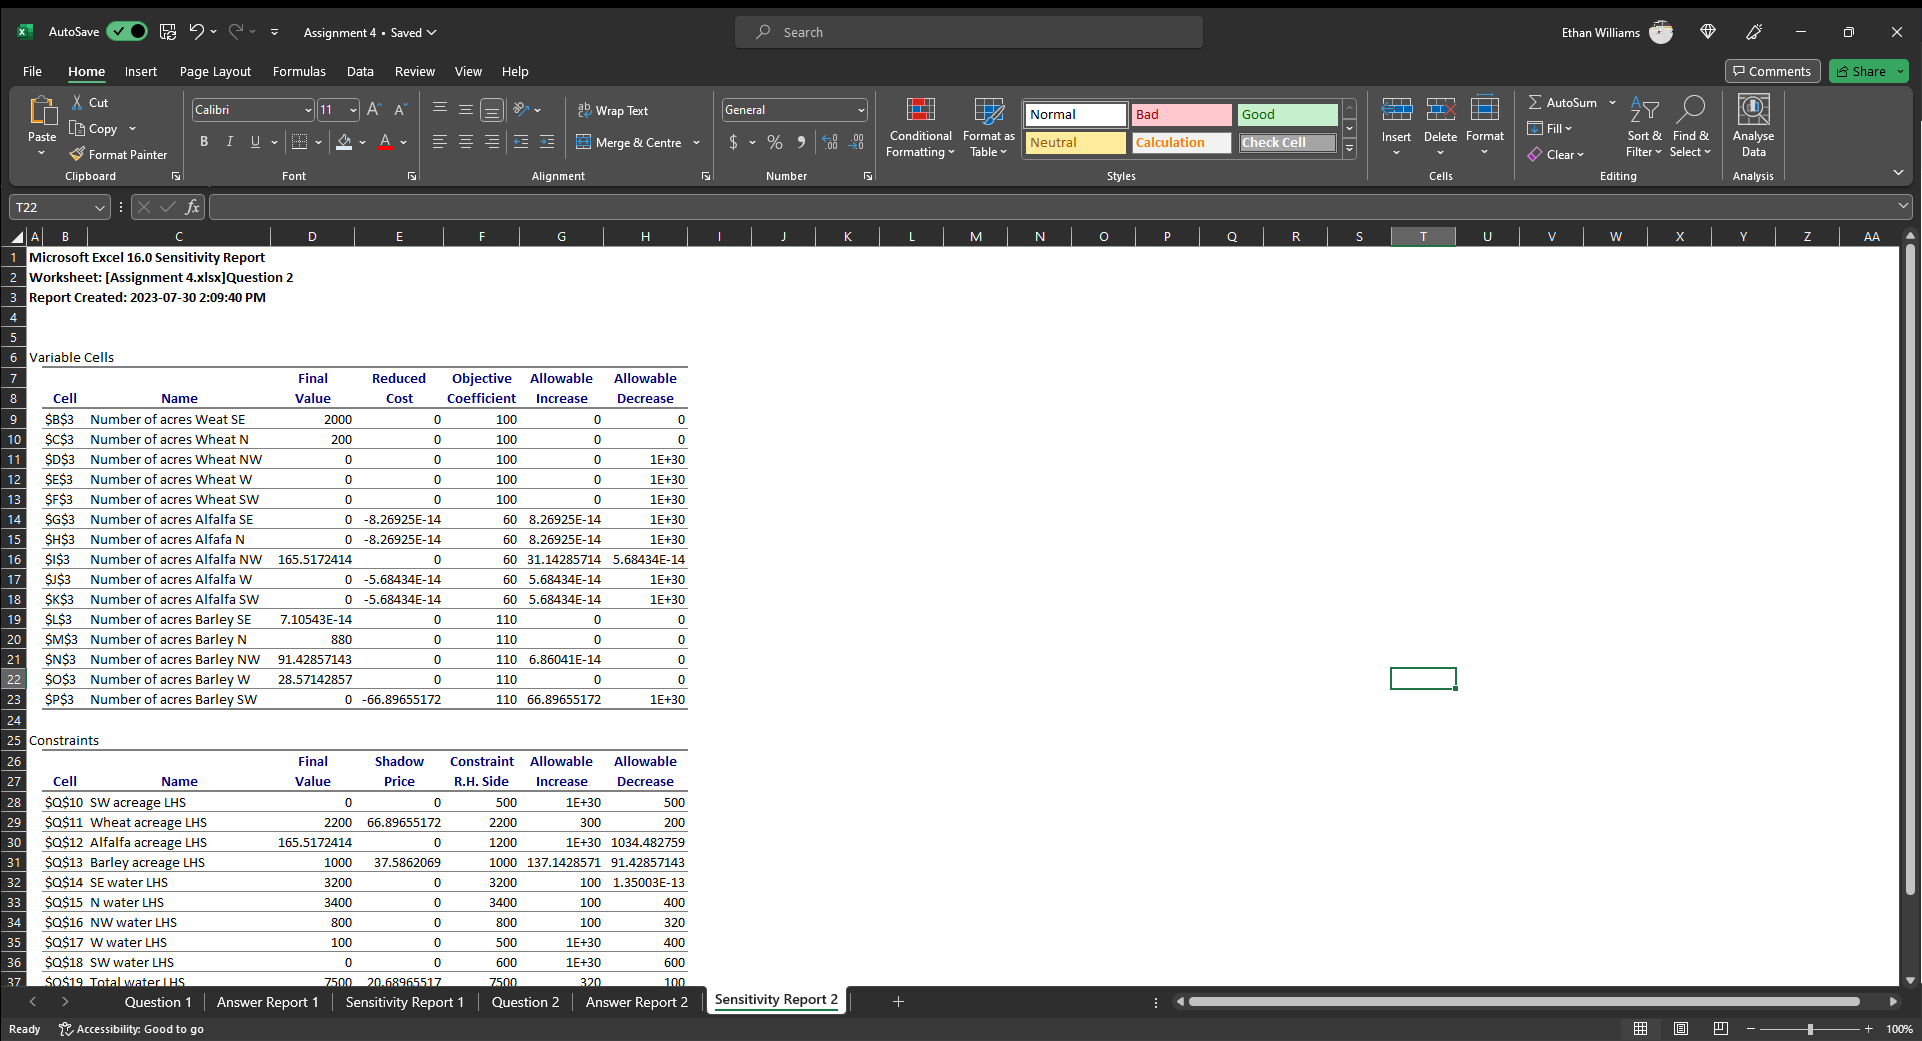Toggle Wrap Text on selected cell
This screenshot has height=1041, width=1922.
(613, 110)
